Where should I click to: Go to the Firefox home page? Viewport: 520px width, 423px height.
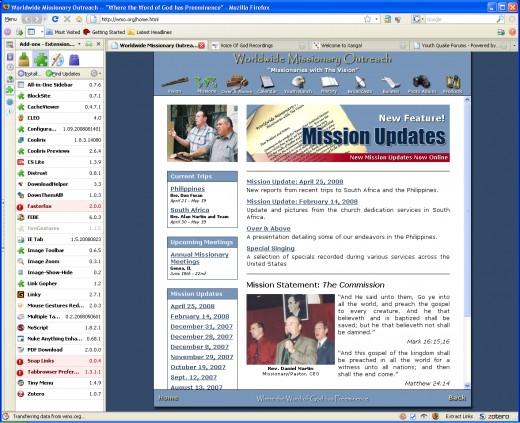point(79,19)
